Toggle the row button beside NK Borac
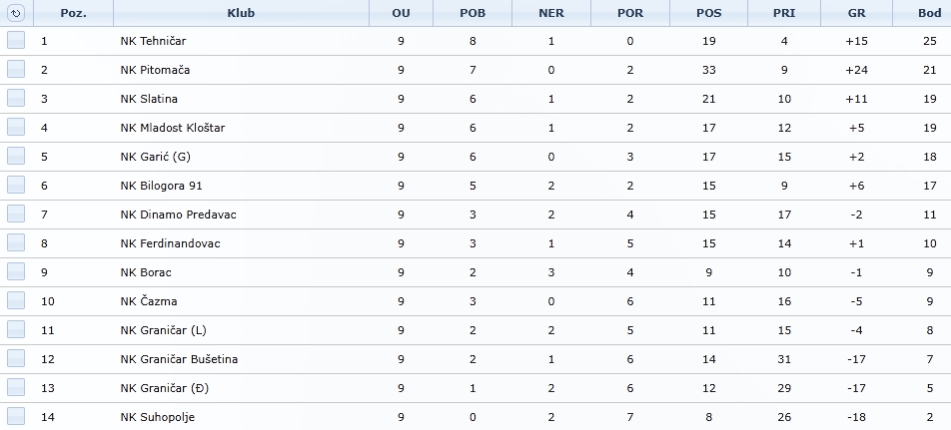Image resolution: width=951 pixels, height=430 pixels. (x=16, y=272)
